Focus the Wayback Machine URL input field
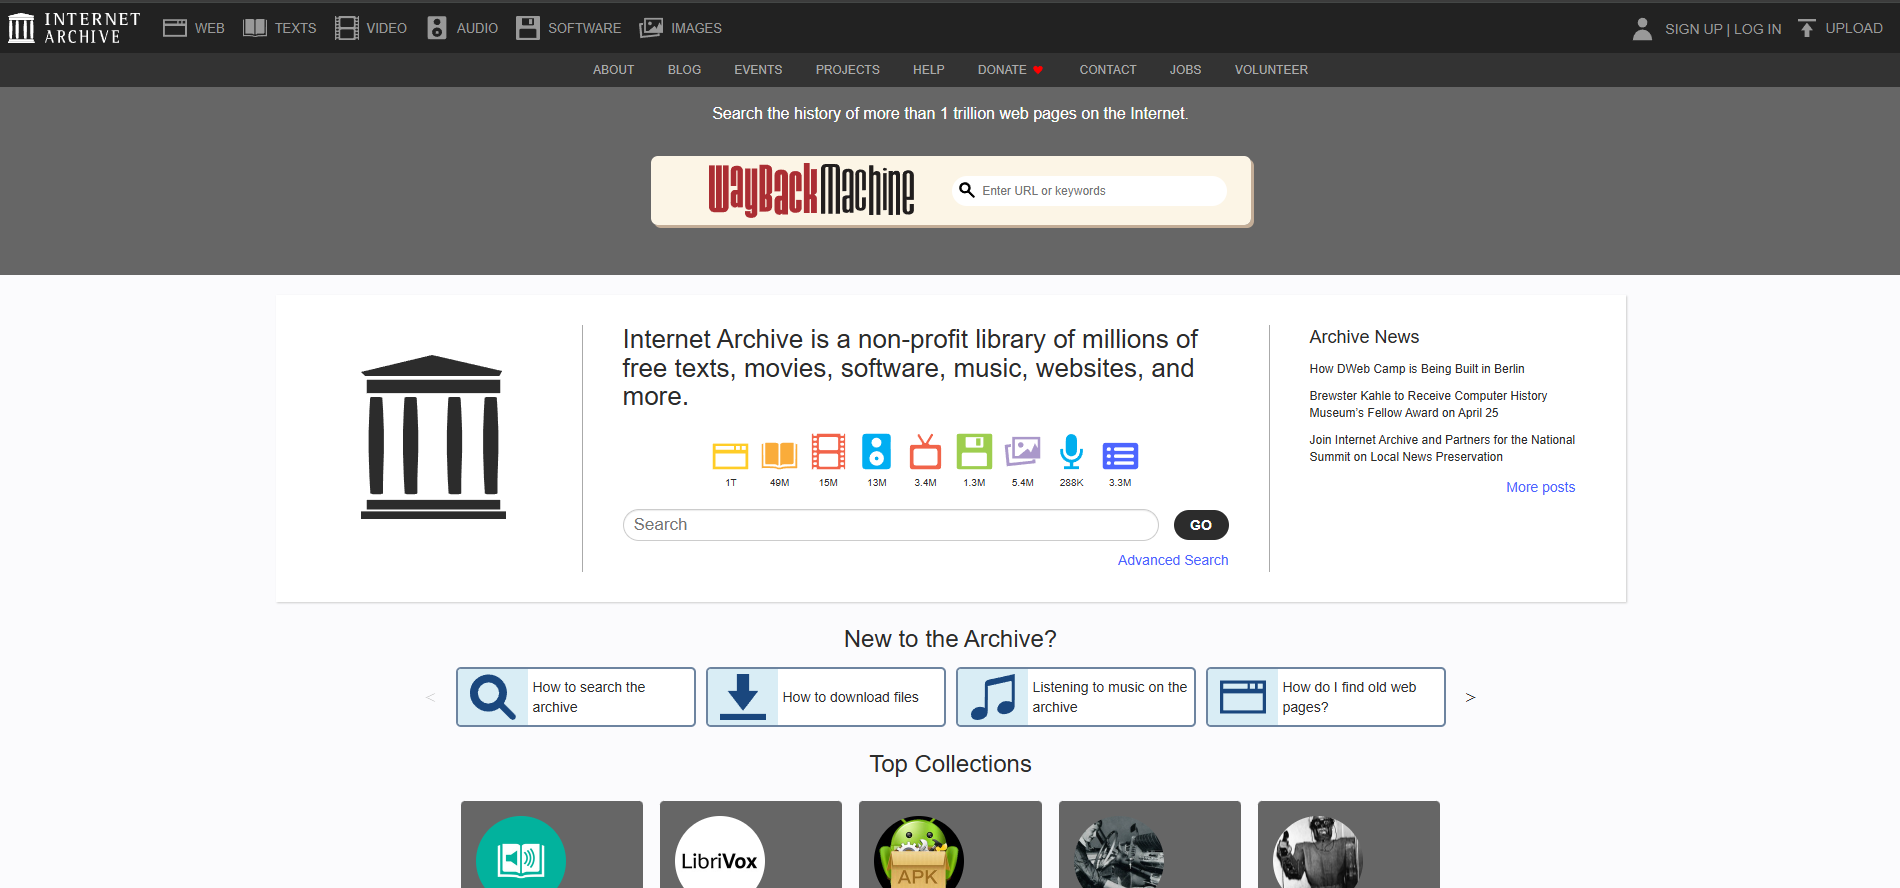 coord(1096,191)
